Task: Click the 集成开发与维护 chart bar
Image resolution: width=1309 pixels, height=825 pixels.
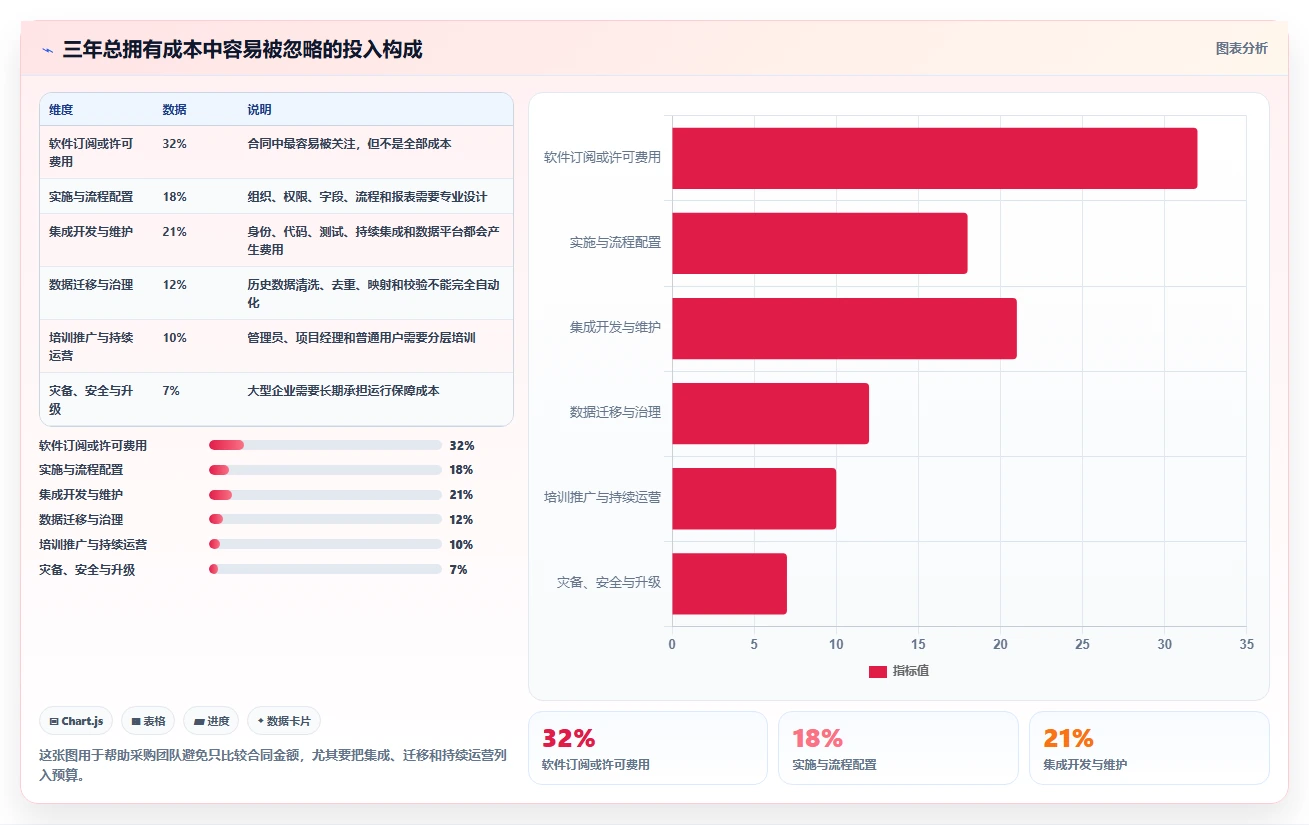Action: tap(844, 328)
